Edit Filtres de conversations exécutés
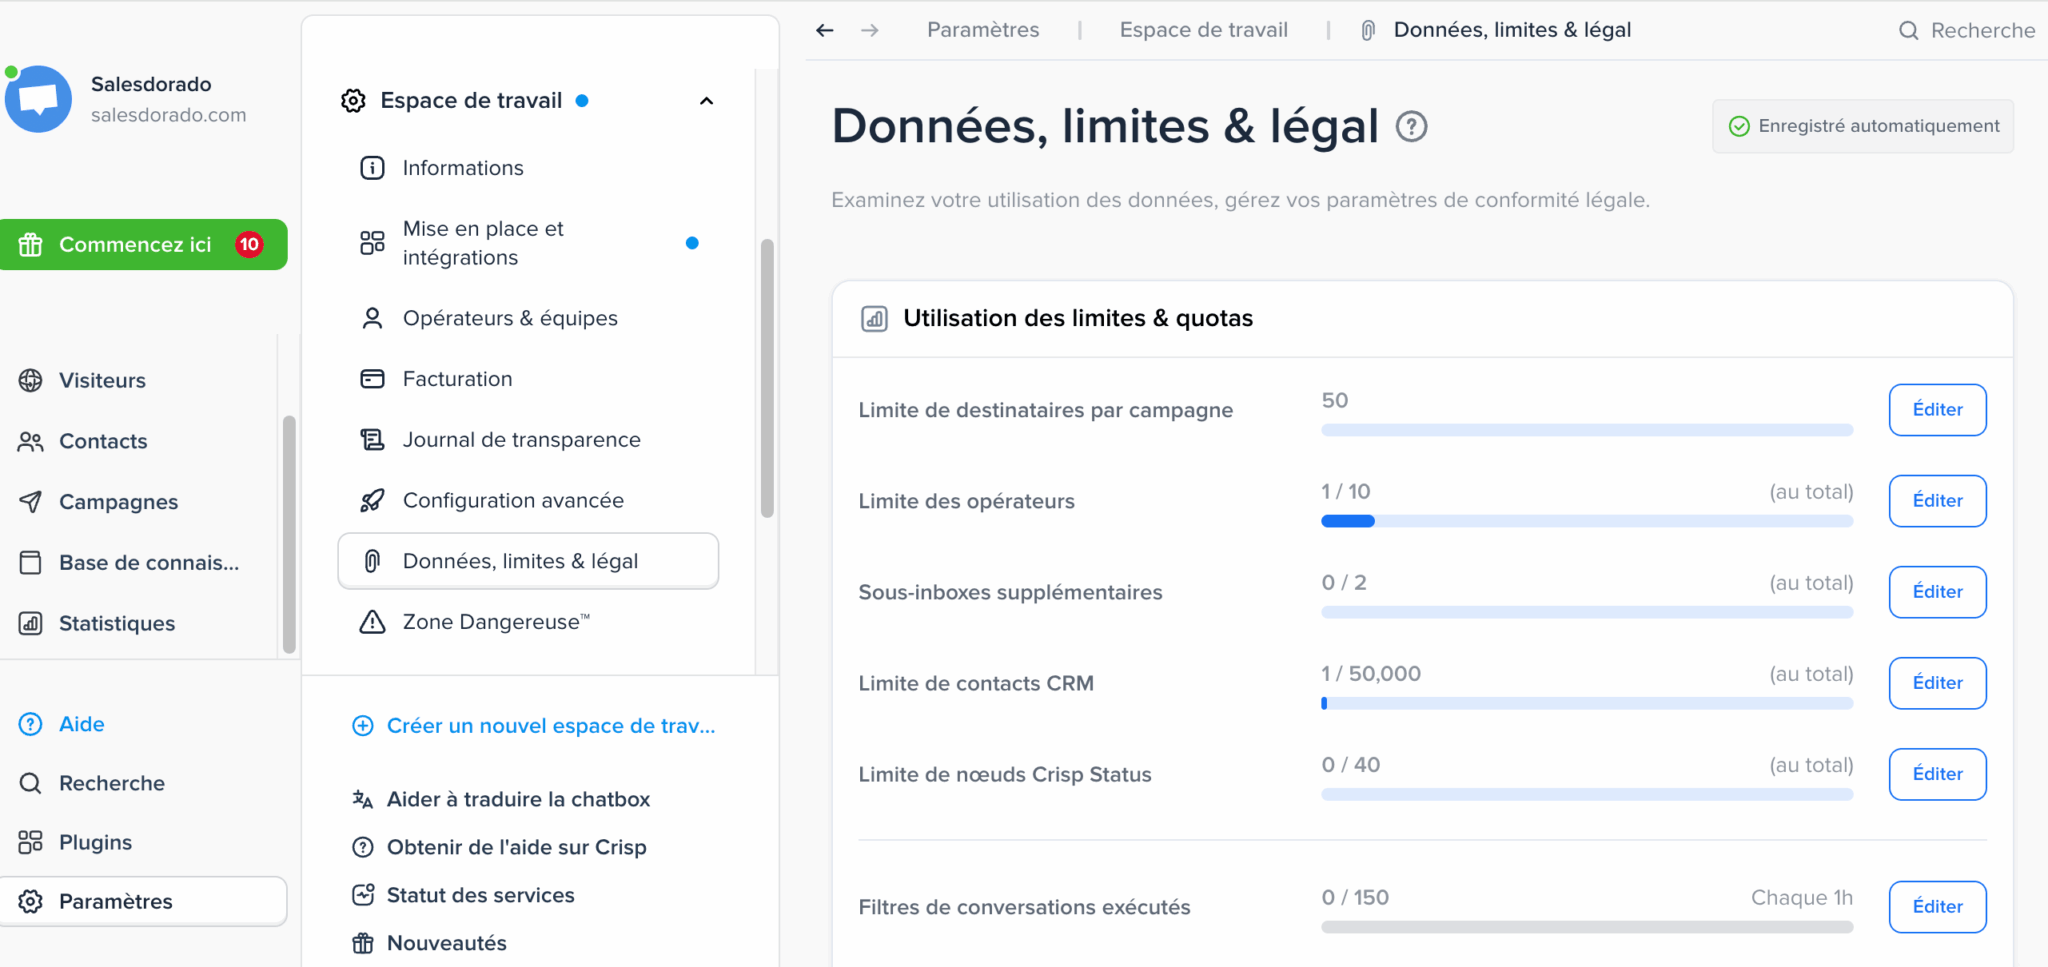This screenshot has width=2048, height=967. (x=1937, y=907)
